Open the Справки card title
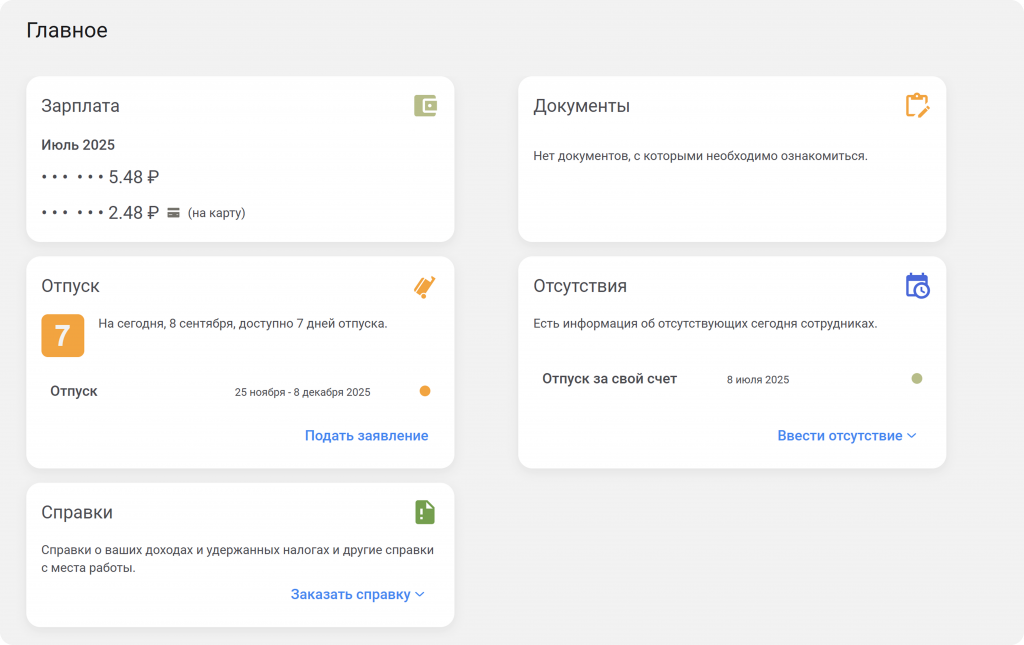 [77, 512]
